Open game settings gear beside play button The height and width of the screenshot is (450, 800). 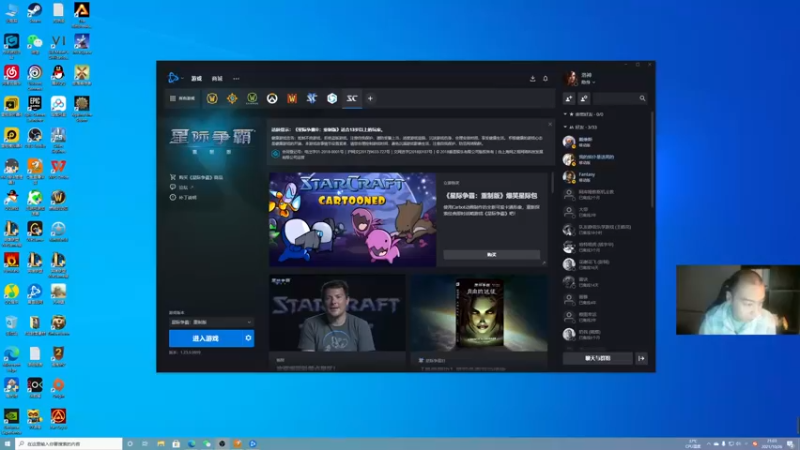point(248,338)
